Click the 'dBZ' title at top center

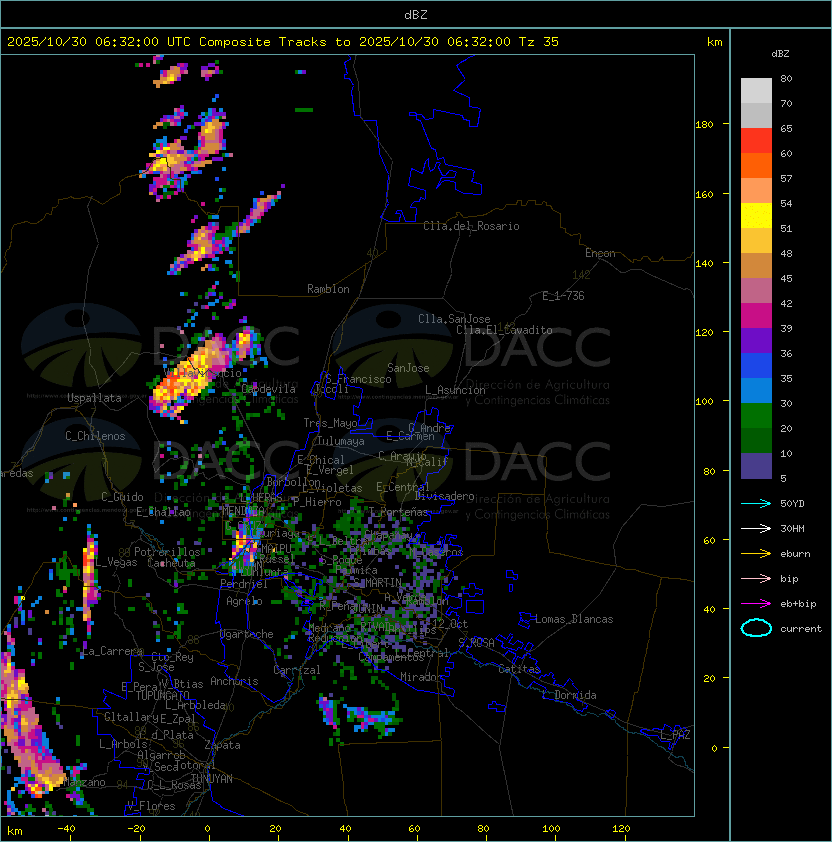tap(416, 15)
